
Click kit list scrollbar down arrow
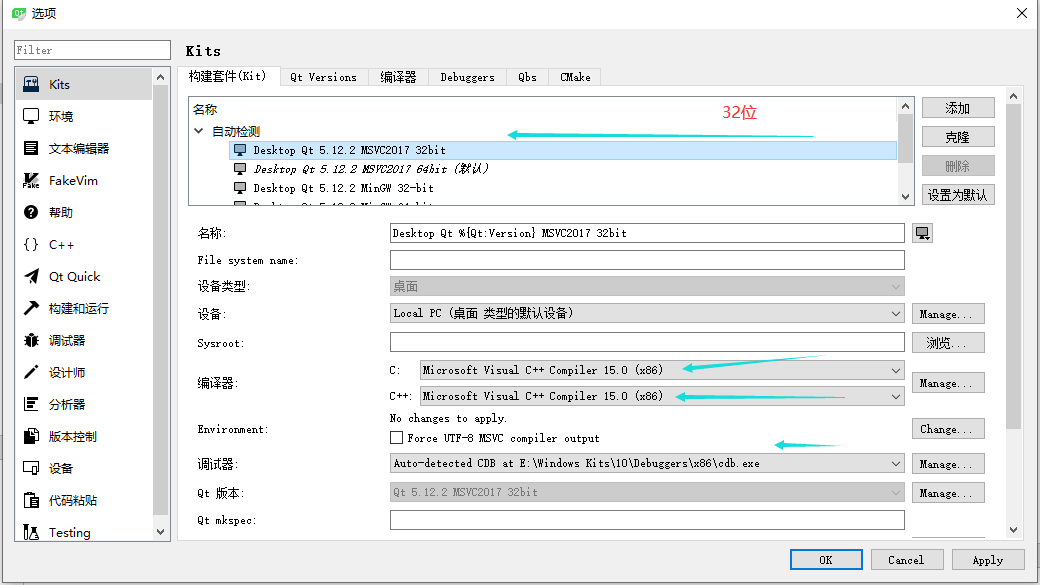[x=905, y=196]
